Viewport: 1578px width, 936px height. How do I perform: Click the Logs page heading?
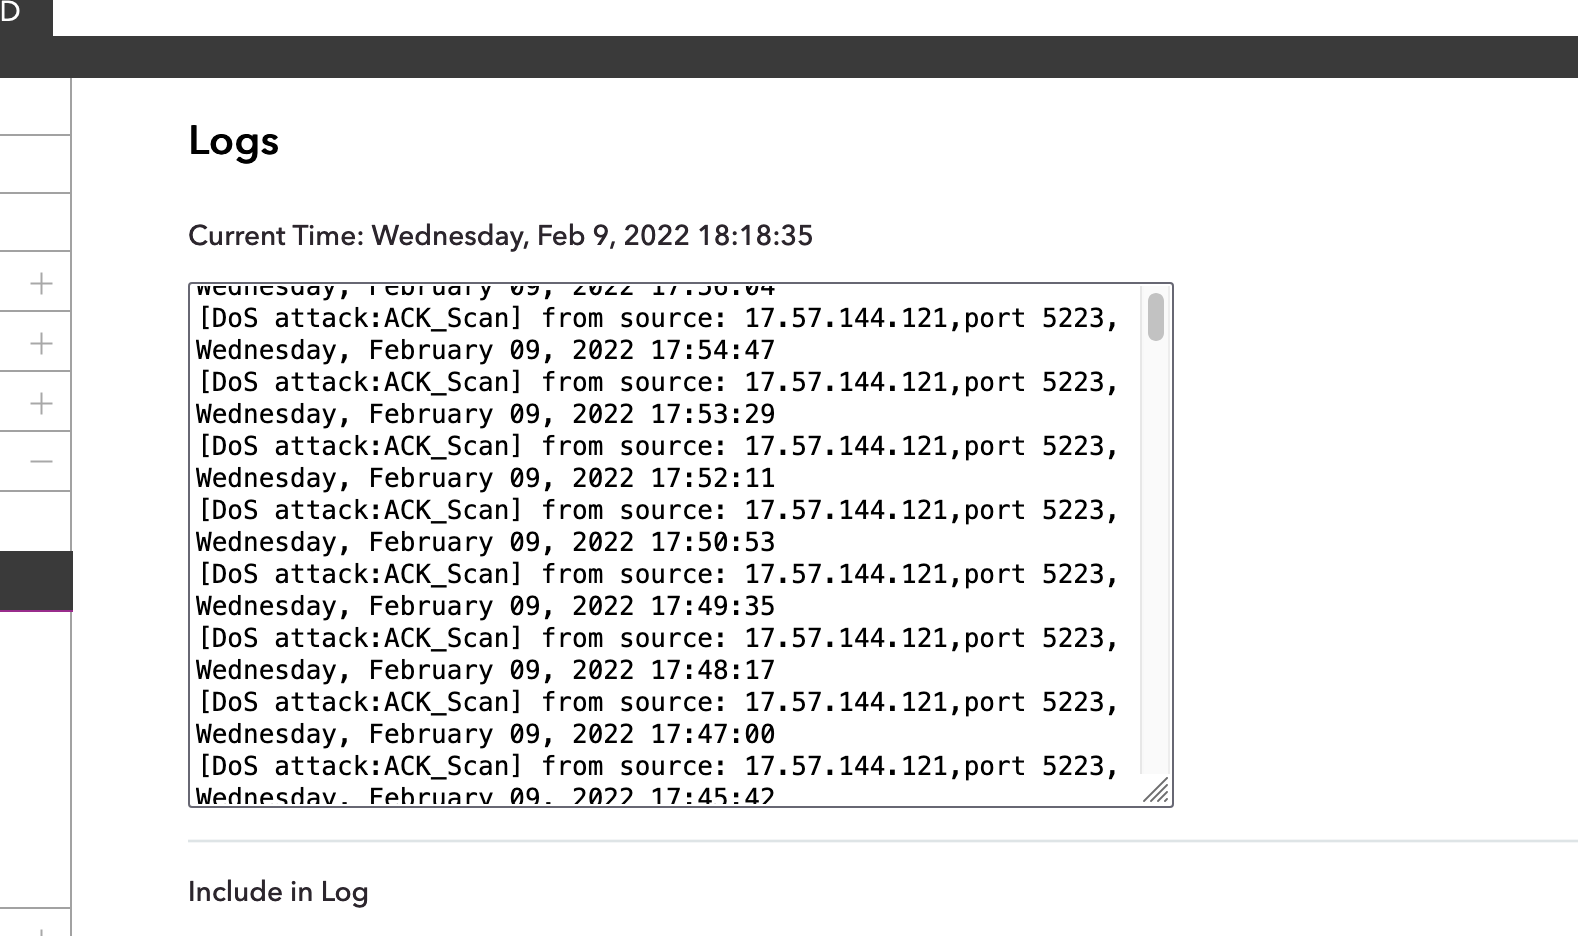pos(234,141)
